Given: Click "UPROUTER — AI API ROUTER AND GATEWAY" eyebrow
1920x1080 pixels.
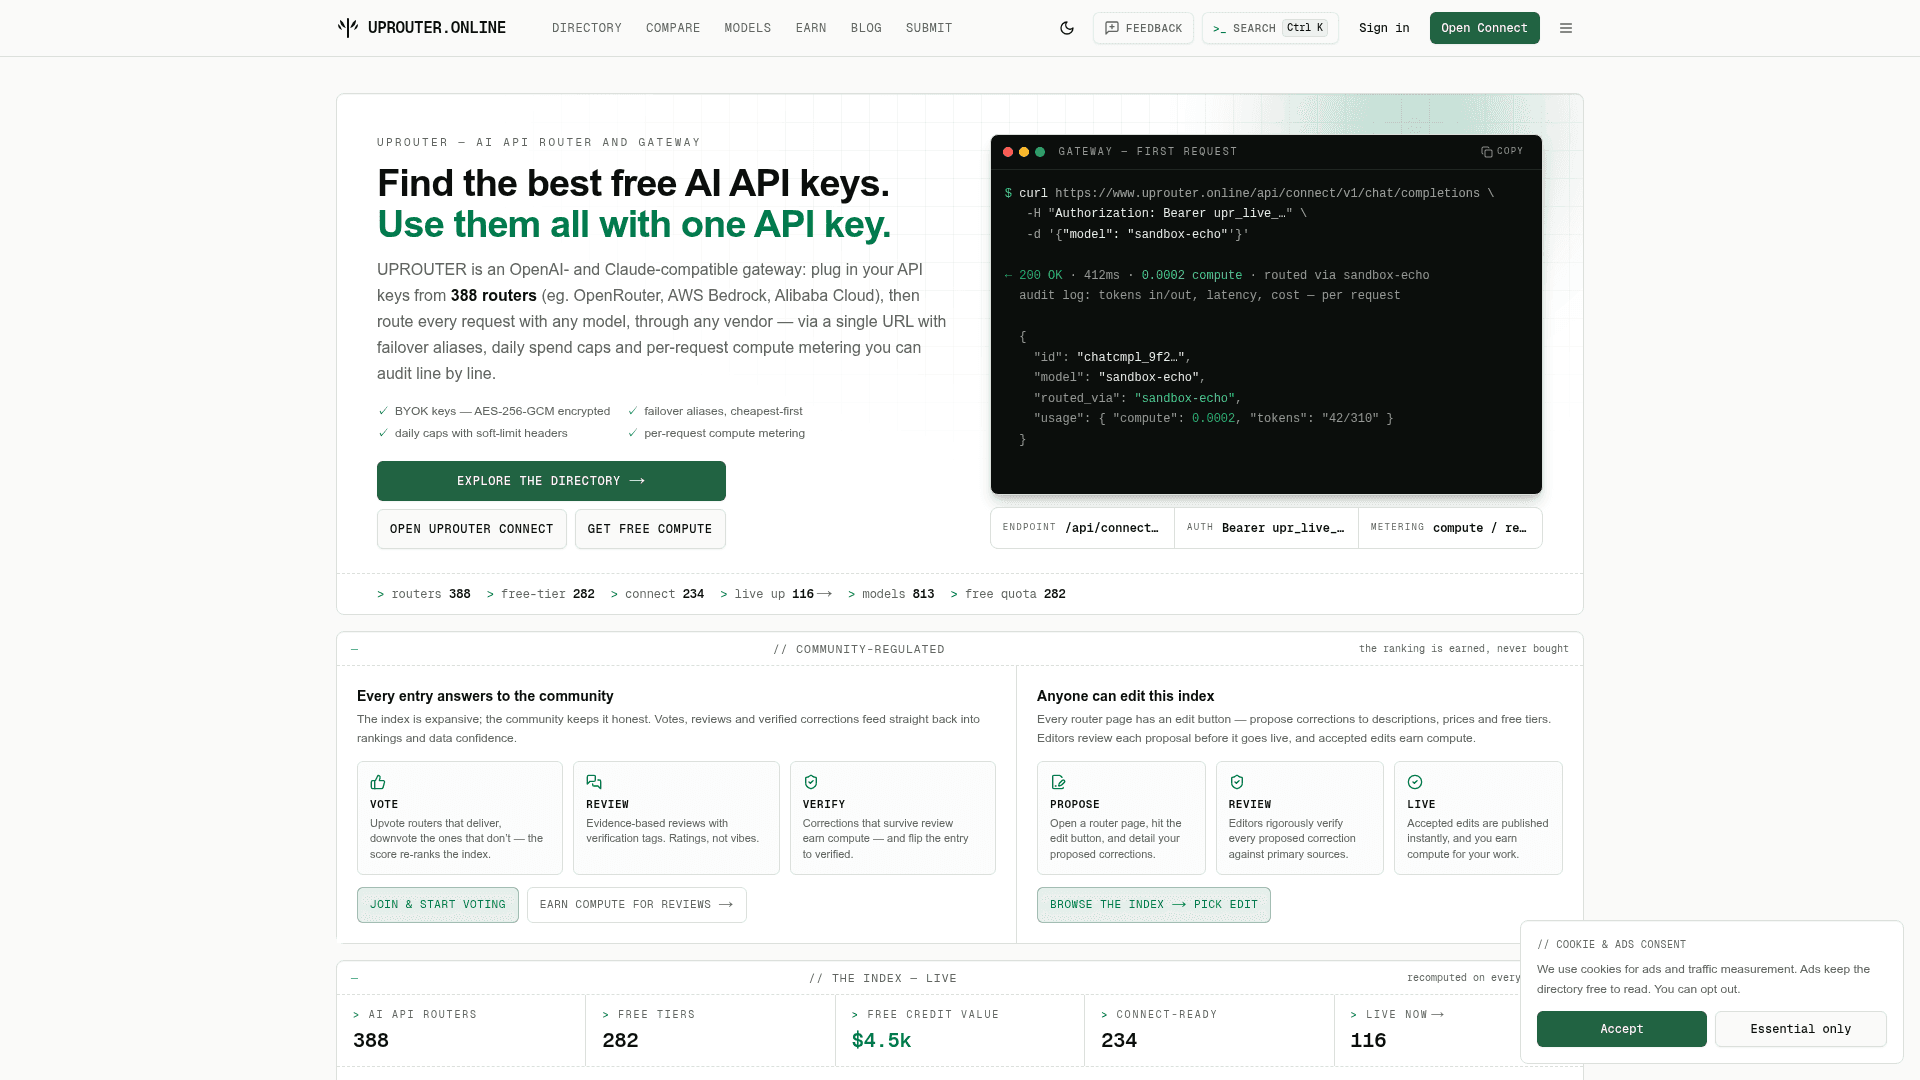Looking at the screenshot, I should 539,143.
